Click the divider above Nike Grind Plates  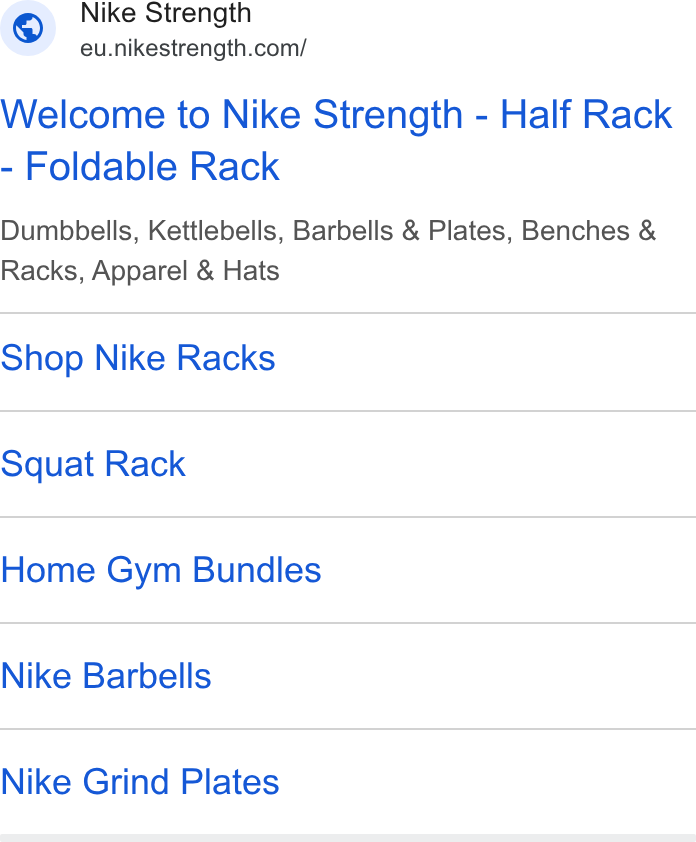click(x=348, y=729)
